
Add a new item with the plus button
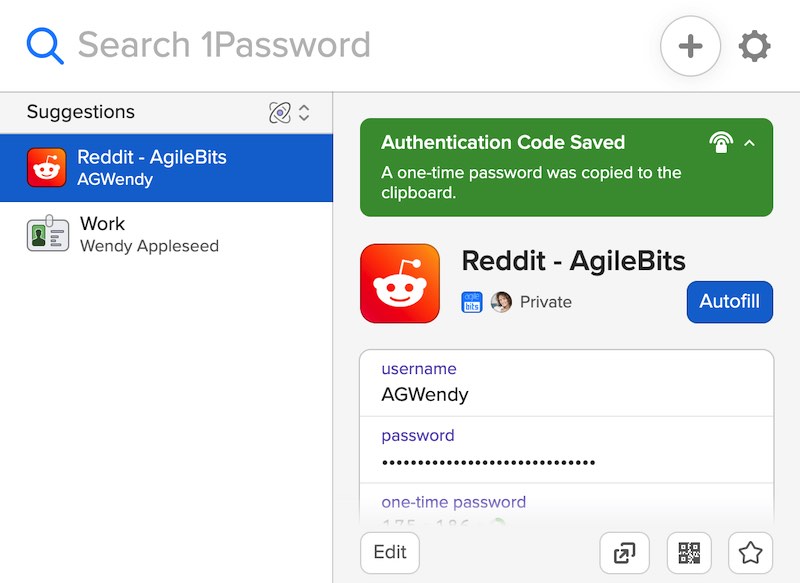click(690, 46)
